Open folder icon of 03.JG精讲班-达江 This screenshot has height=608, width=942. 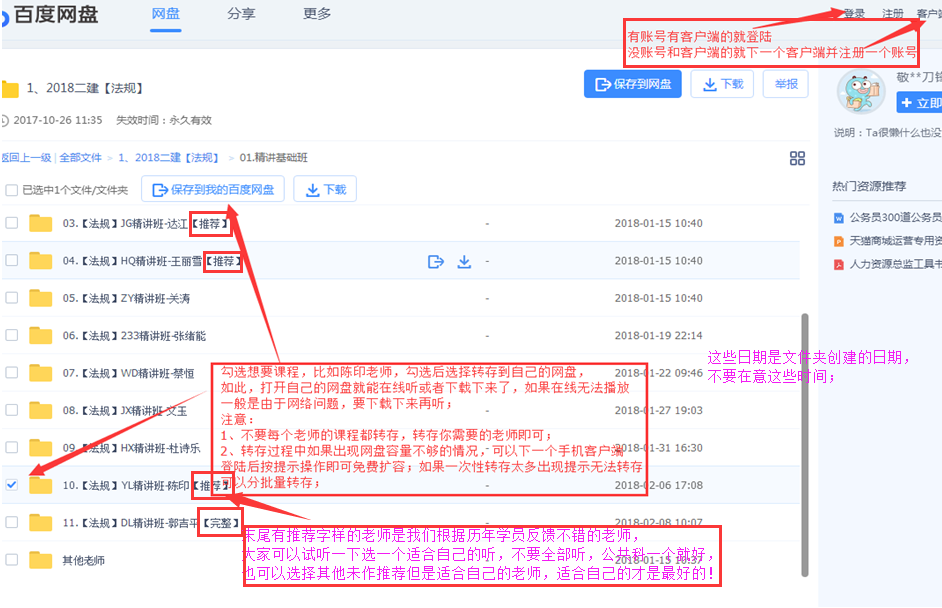(x=40, y=223)
